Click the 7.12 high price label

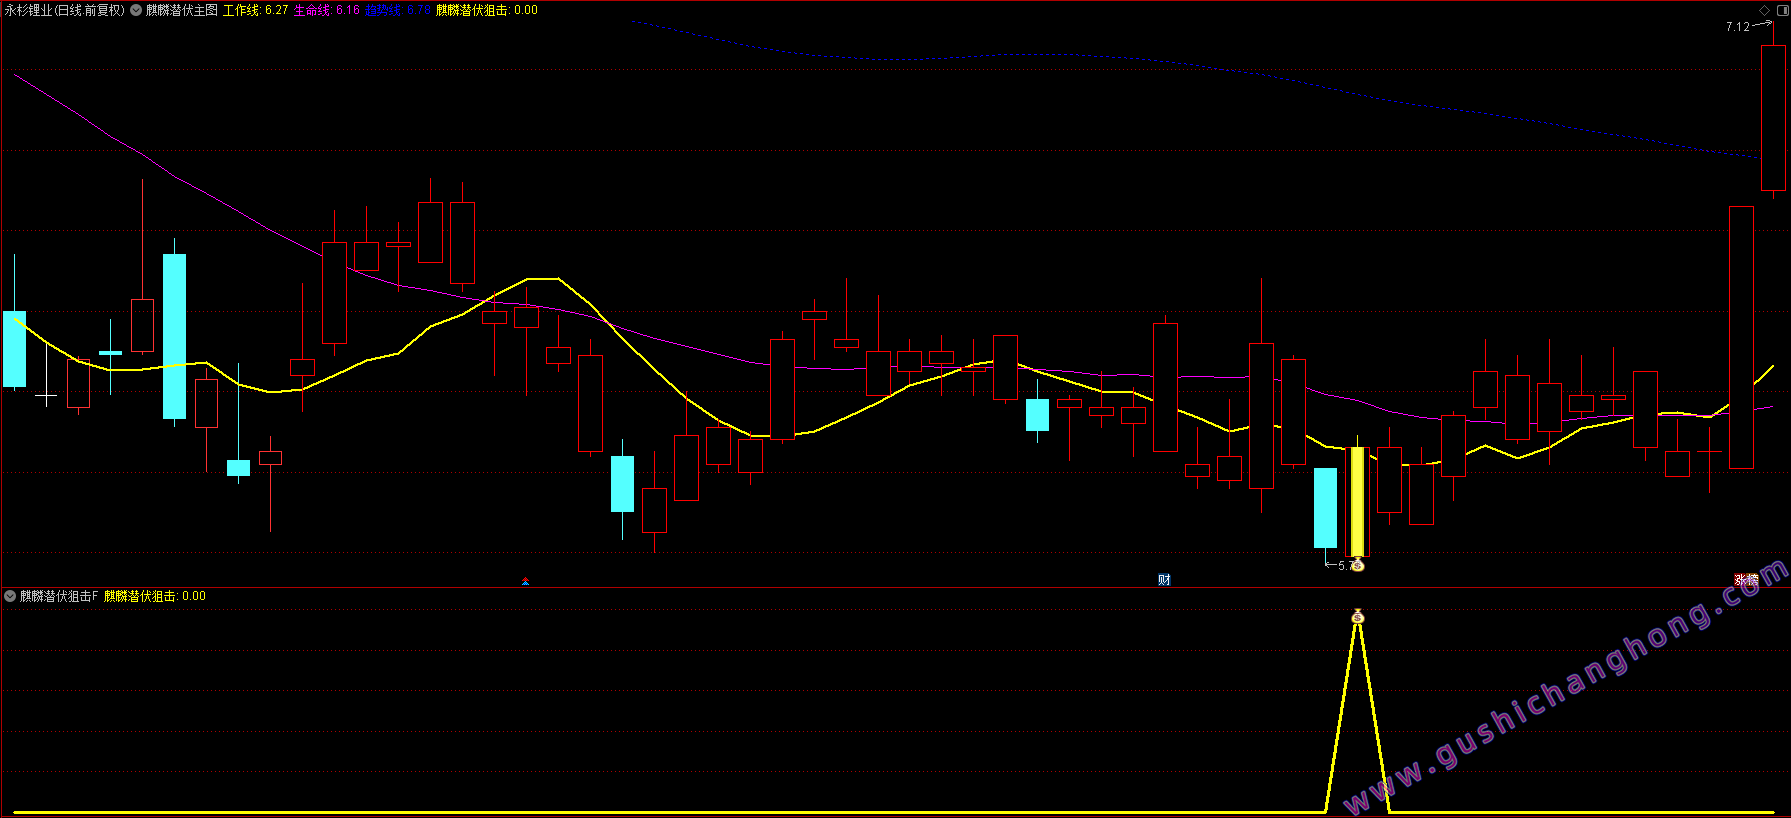[1738, 27]
